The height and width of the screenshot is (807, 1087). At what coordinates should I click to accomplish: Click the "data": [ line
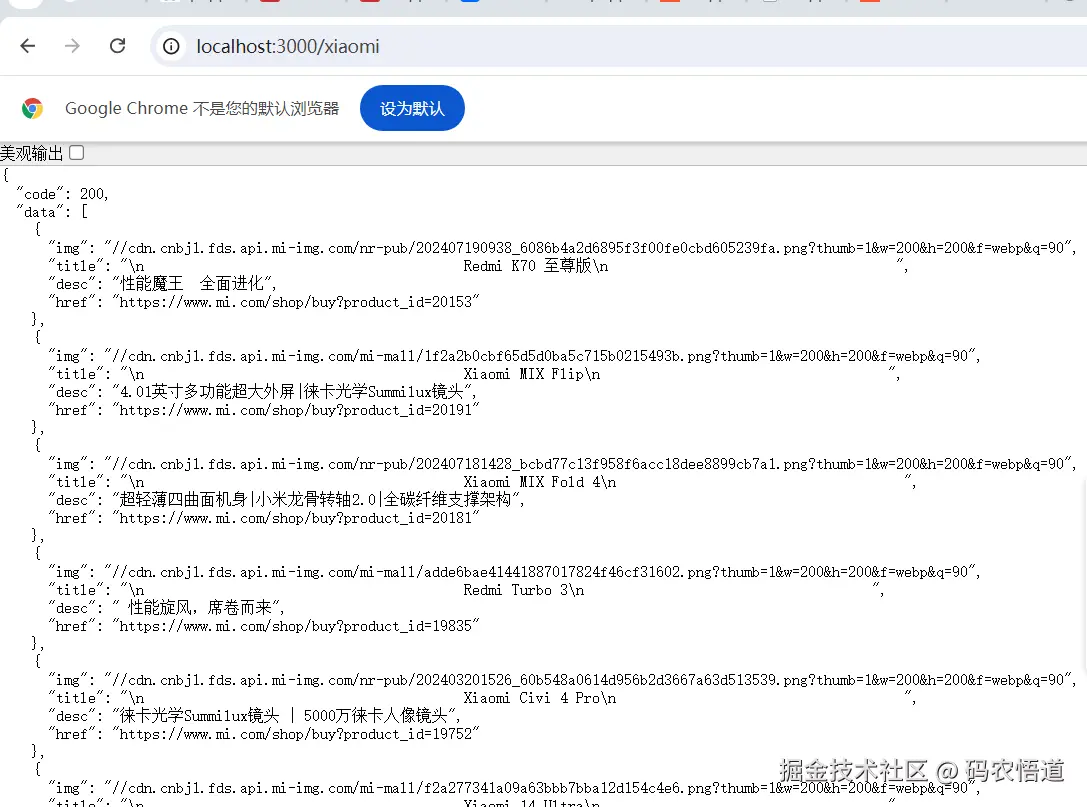click(x=52, y=212)
